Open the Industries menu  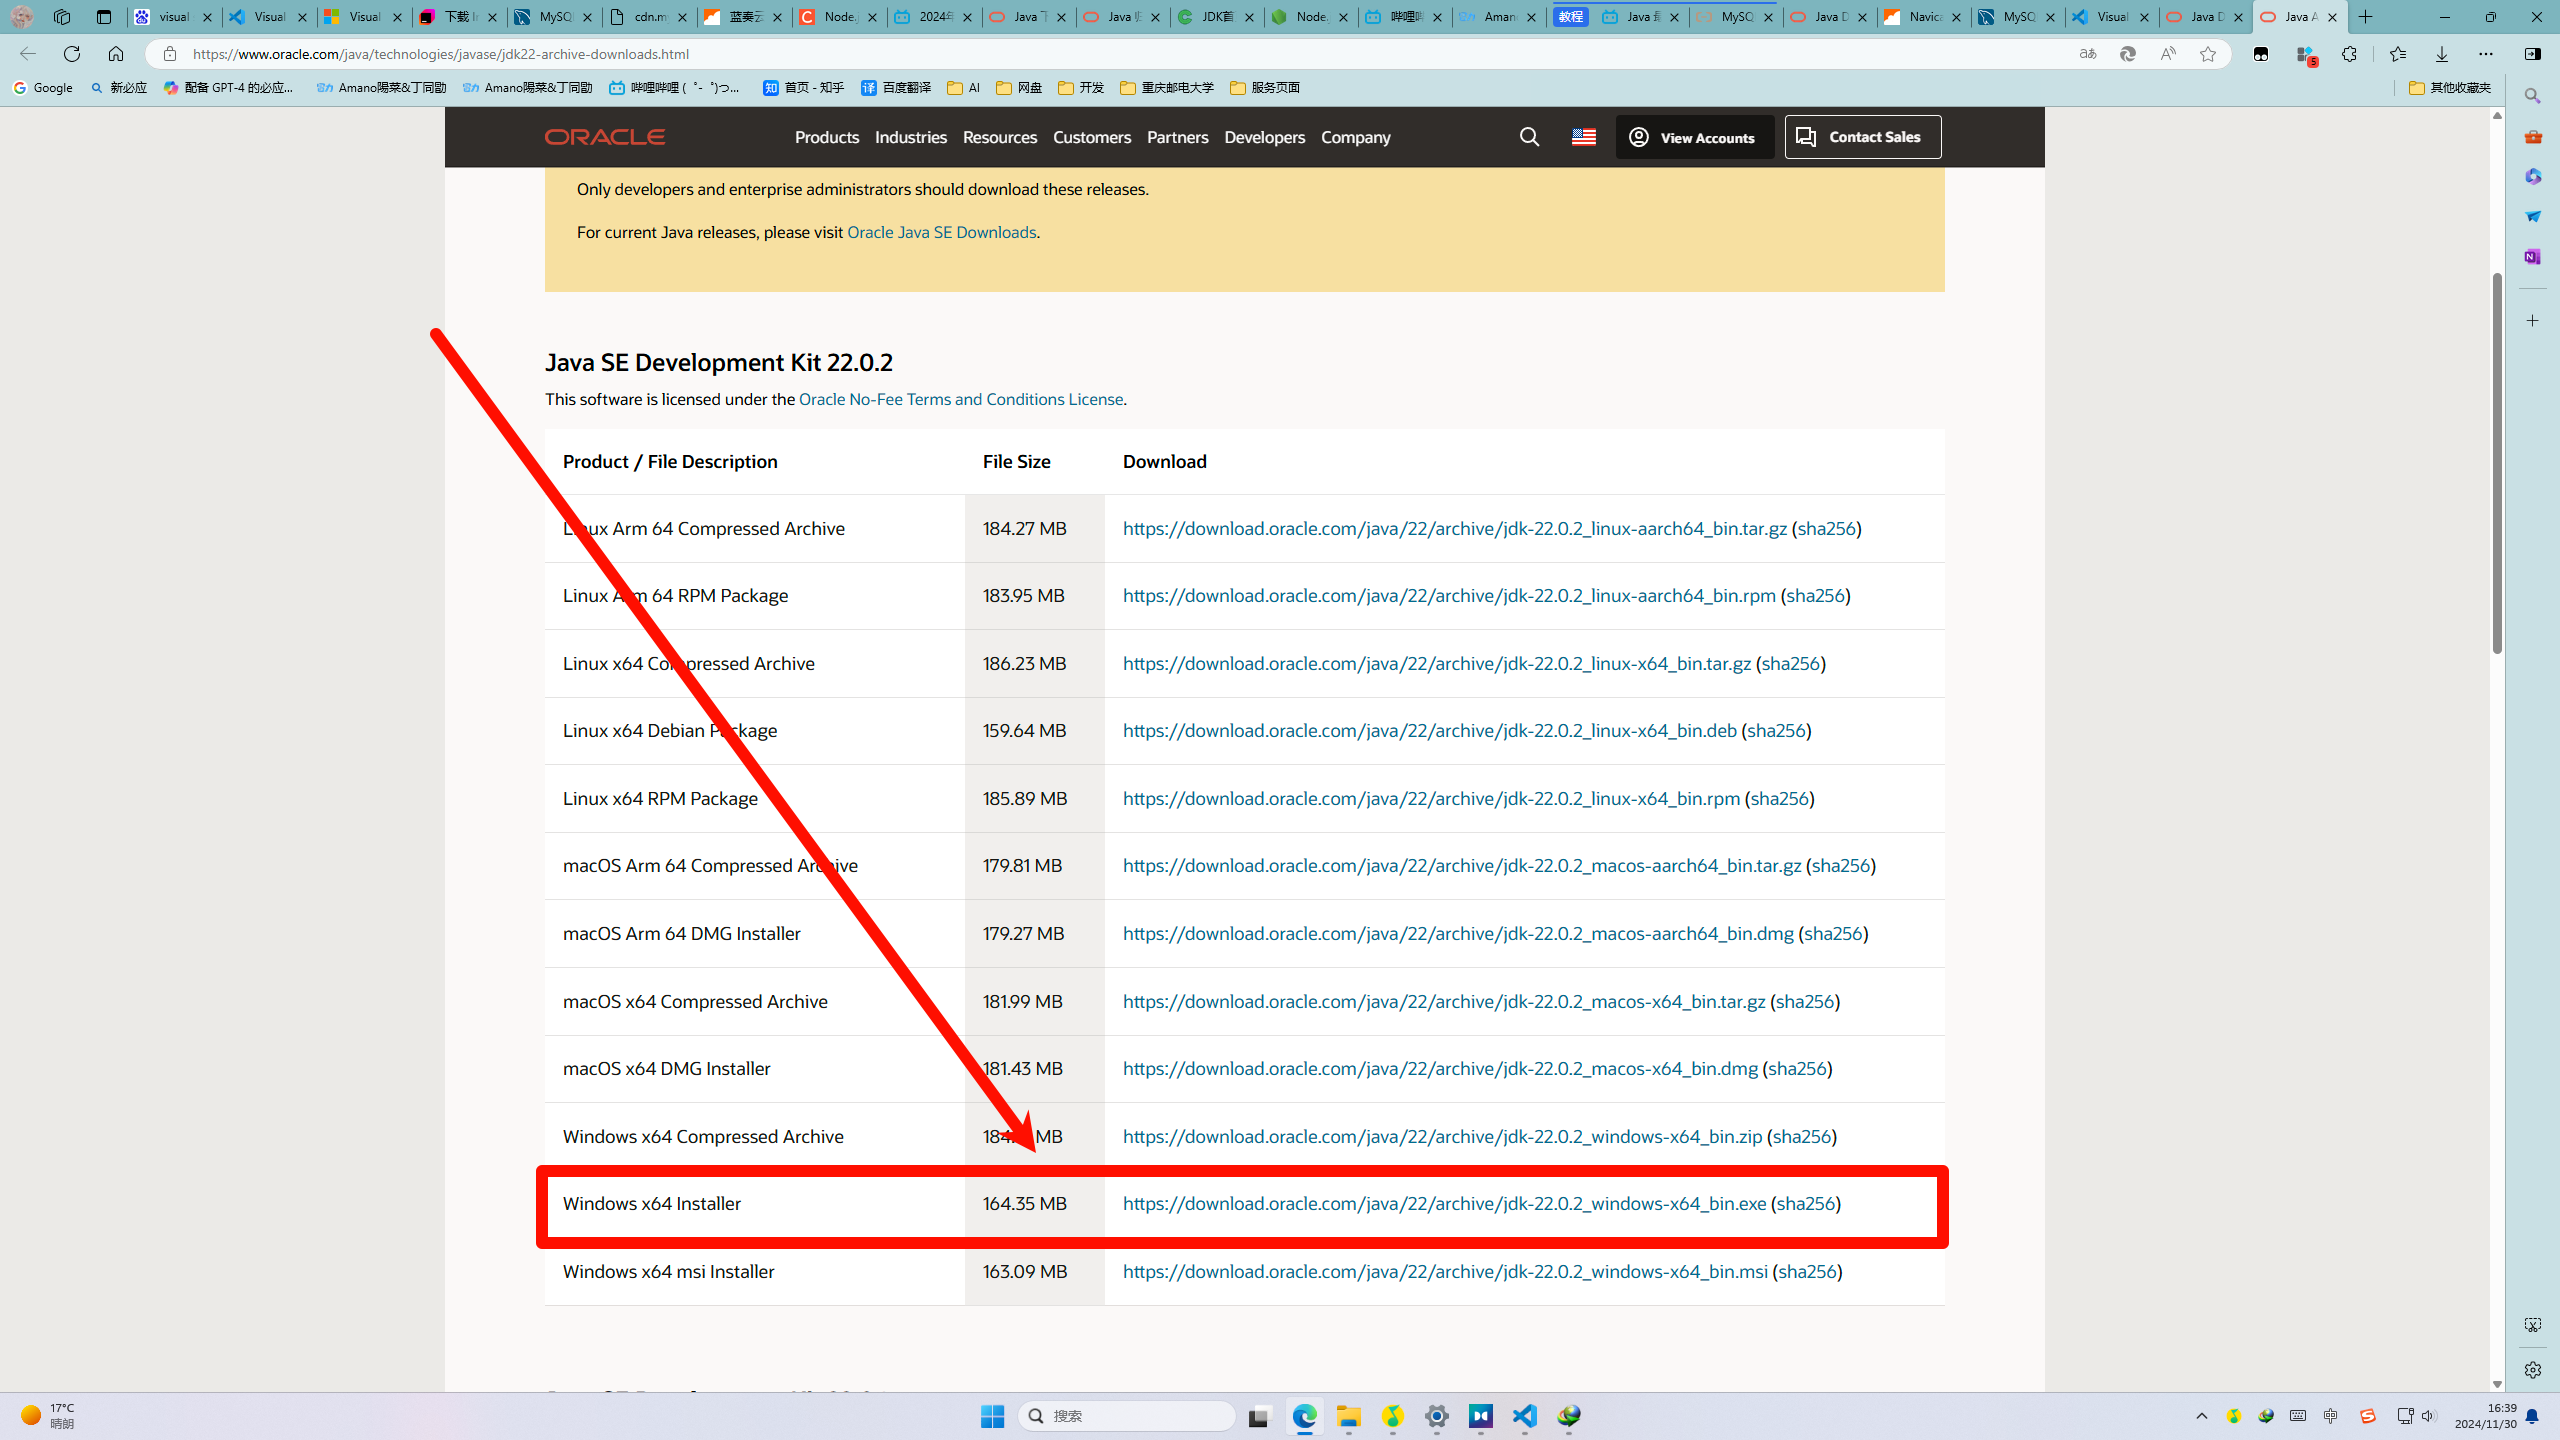pos(910,137)
